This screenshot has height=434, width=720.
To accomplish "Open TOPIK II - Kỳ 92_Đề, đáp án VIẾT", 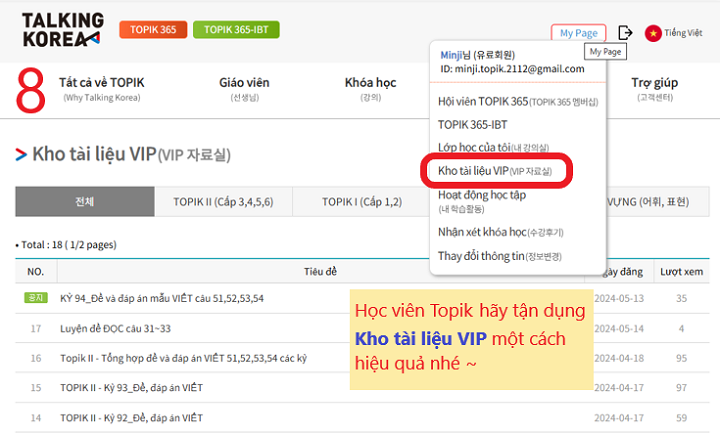I will click(x=131, y=417).
